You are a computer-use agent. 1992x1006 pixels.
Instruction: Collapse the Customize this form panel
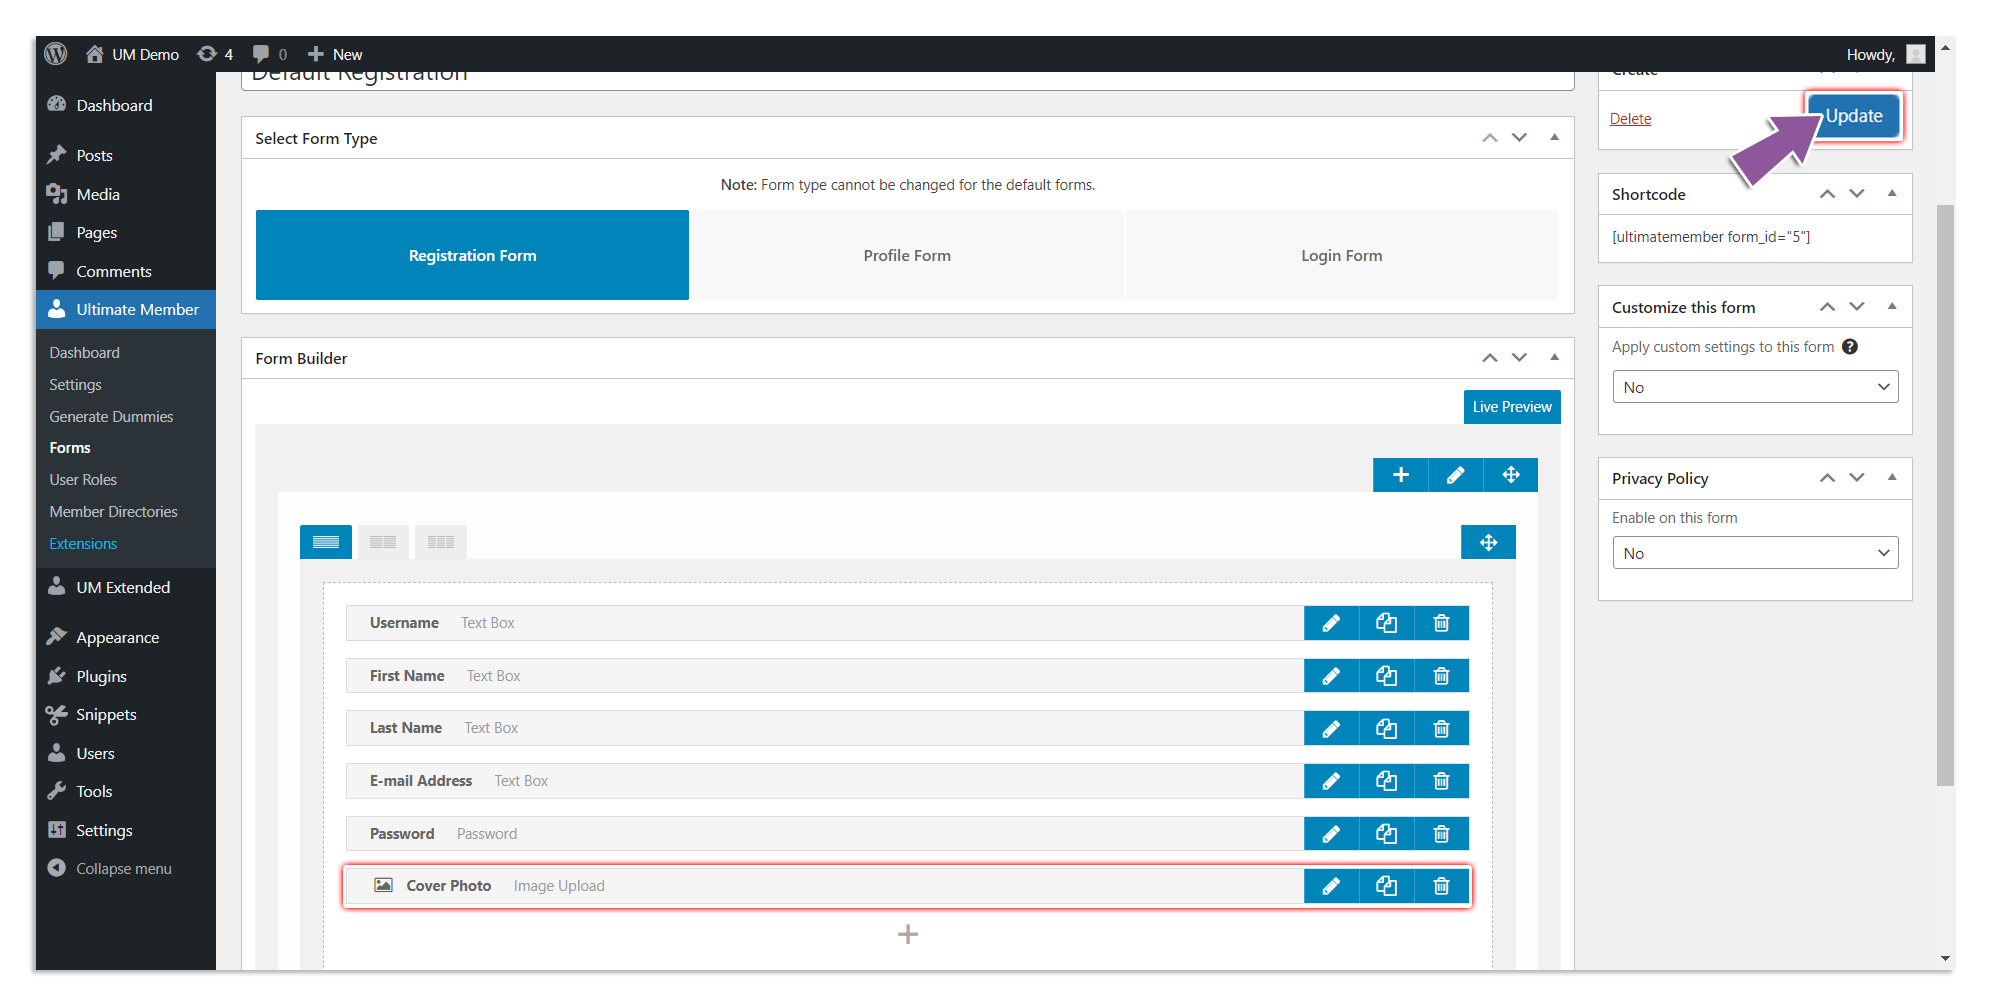point(1892,307)
